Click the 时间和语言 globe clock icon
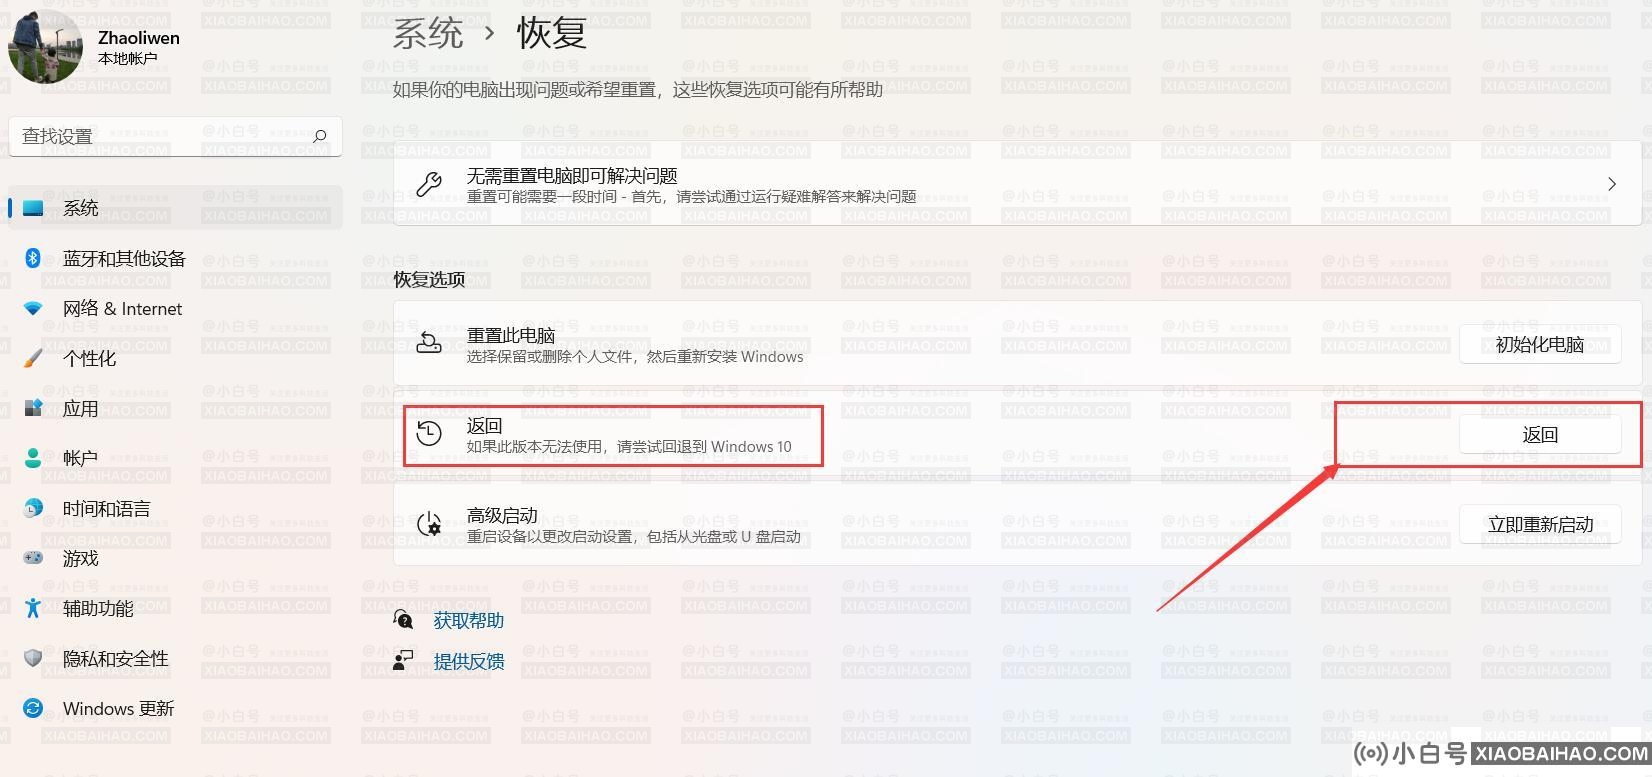 (x=33, y=508)
